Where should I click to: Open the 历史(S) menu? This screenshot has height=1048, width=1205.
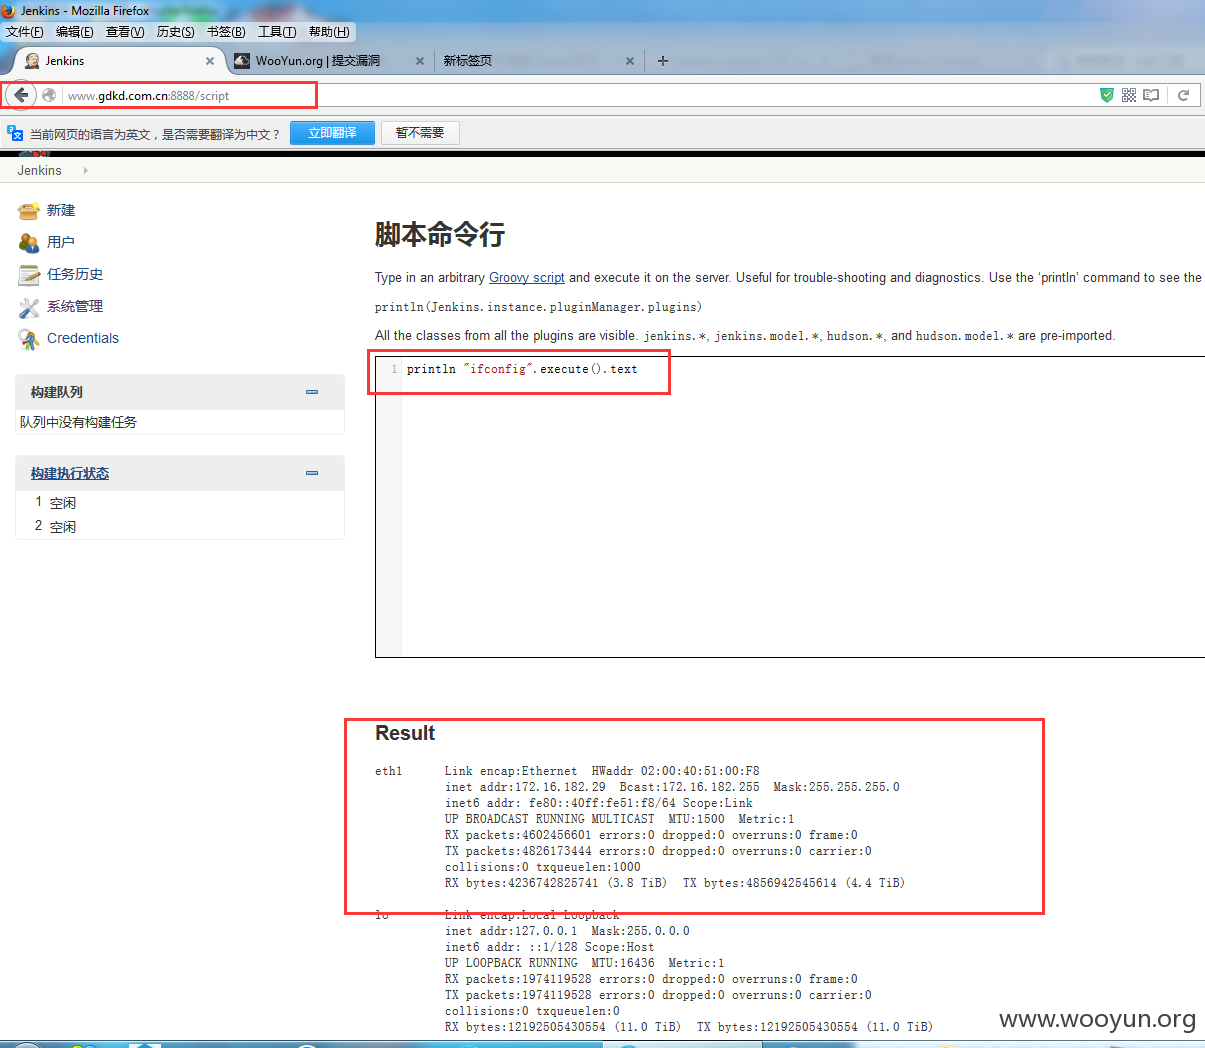175,32
